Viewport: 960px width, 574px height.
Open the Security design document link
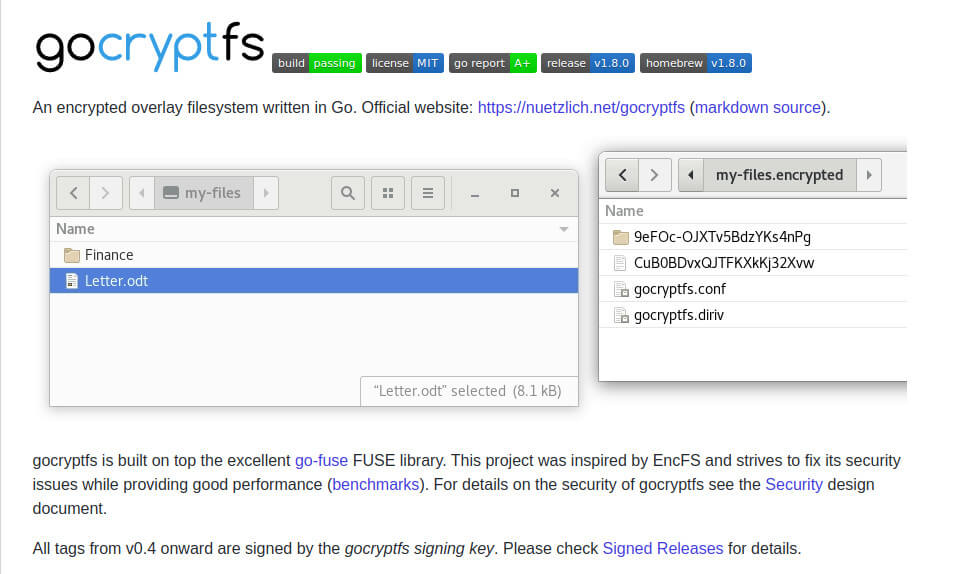coord(794,485)
